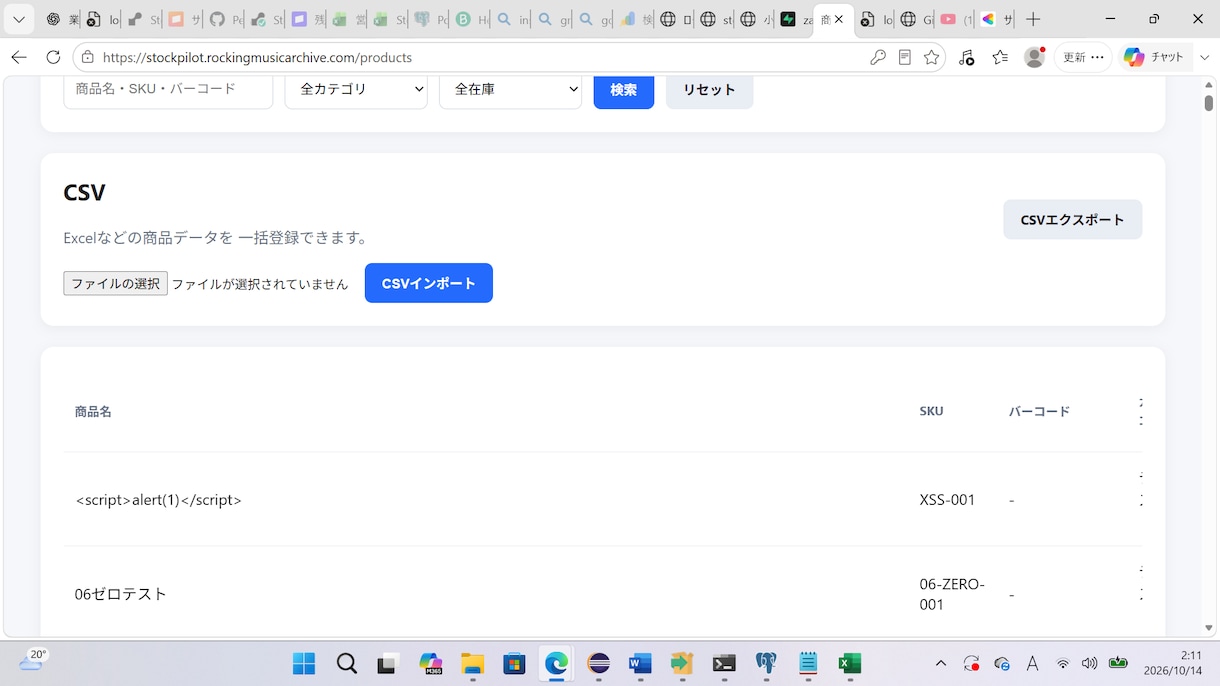Click the SKU column header
This screenshot has height=686, width=1220.
coord(931,411)
